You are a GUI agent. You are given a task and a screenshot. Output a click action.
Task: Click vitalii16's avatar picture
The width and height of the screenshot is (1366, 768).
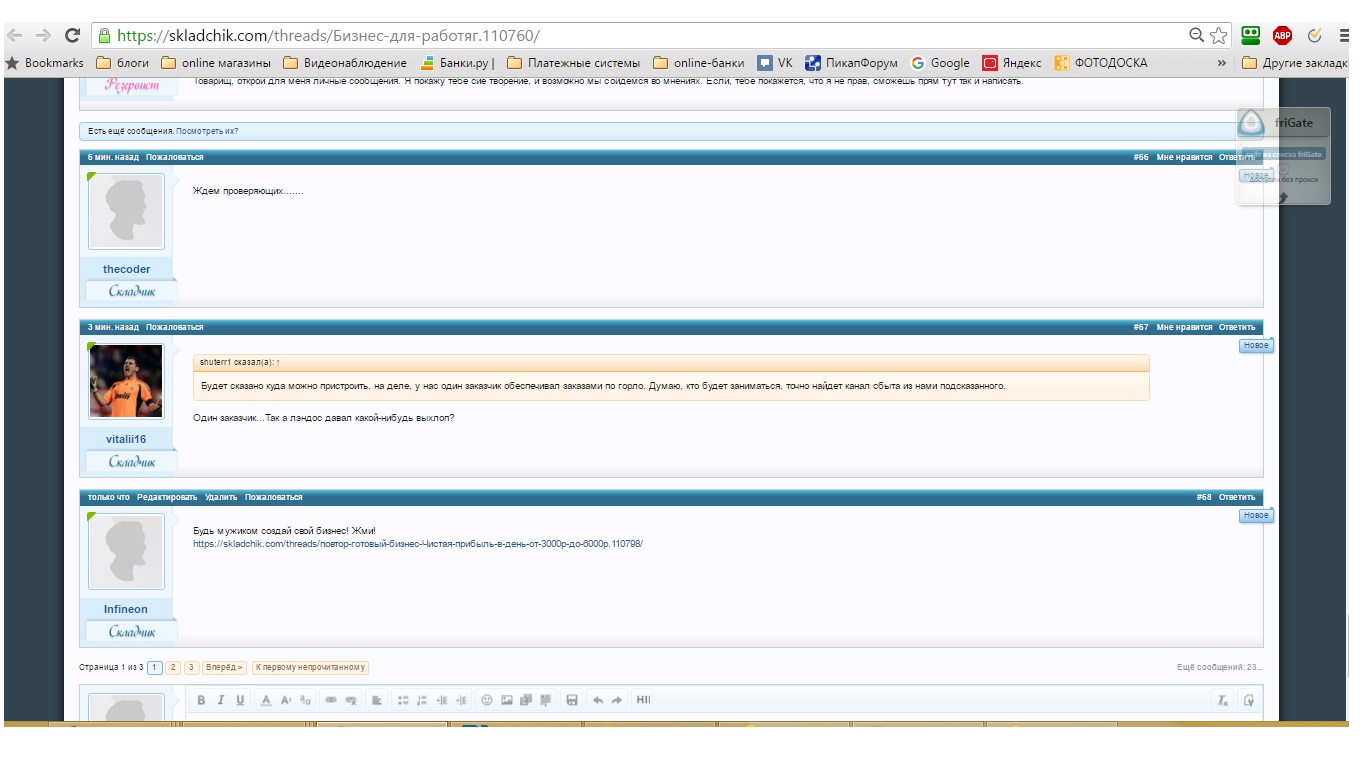126,381
